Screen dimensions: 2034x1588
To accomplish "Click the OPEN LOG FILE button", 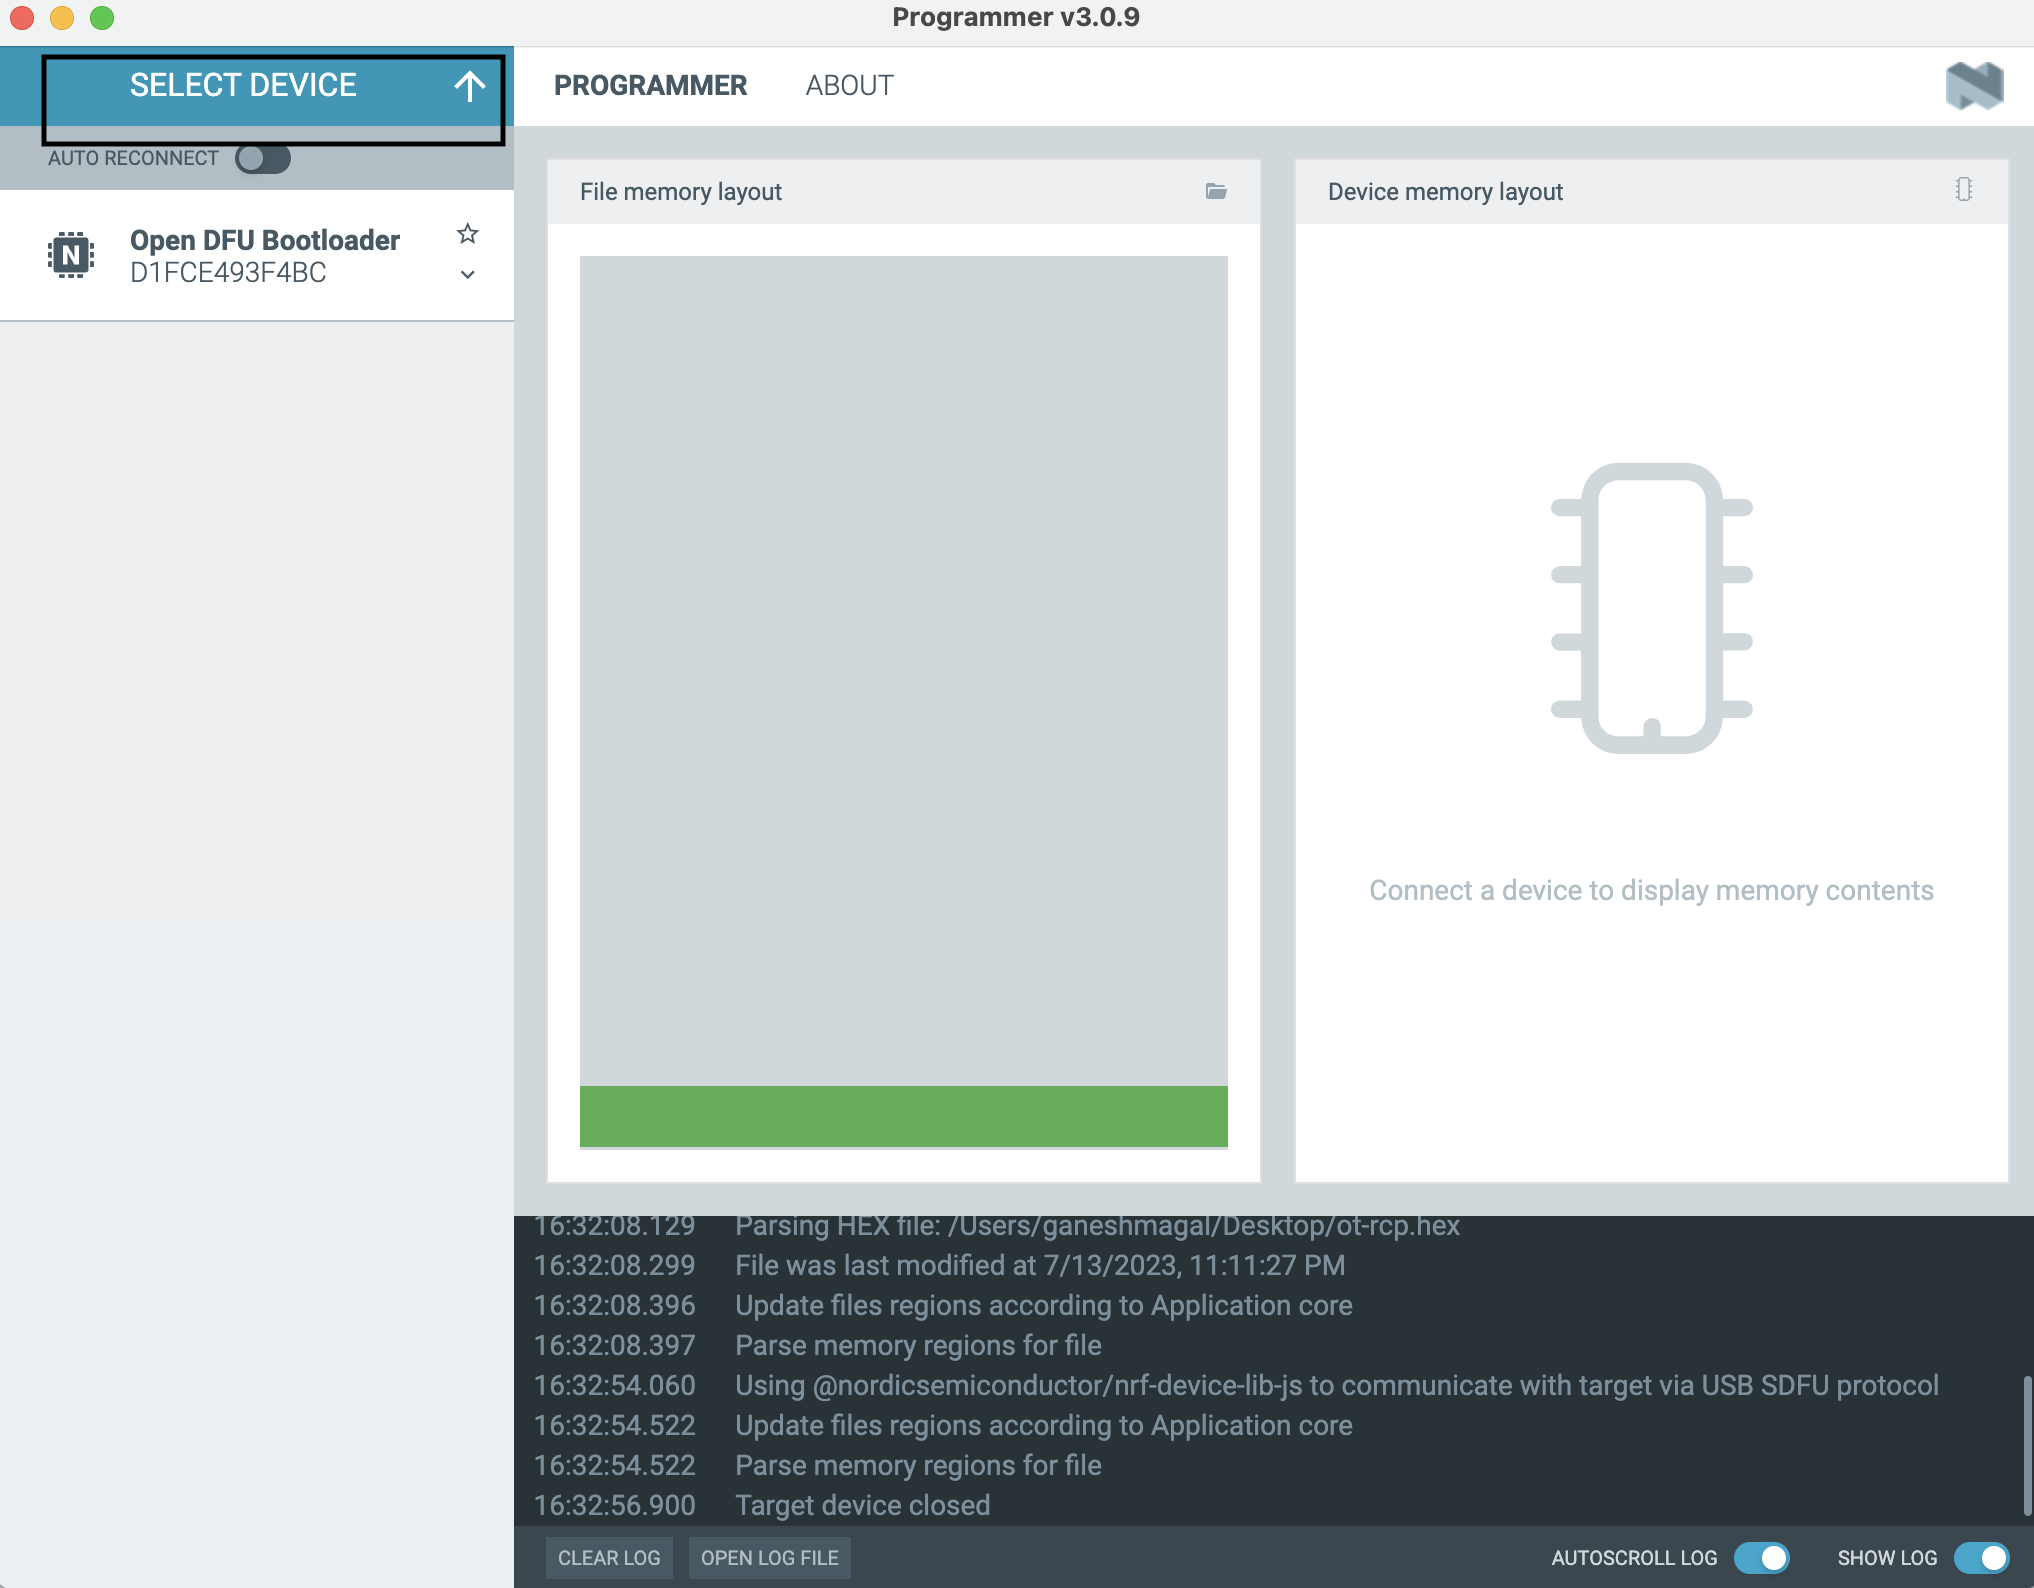I will click(x=770, y=1558).
